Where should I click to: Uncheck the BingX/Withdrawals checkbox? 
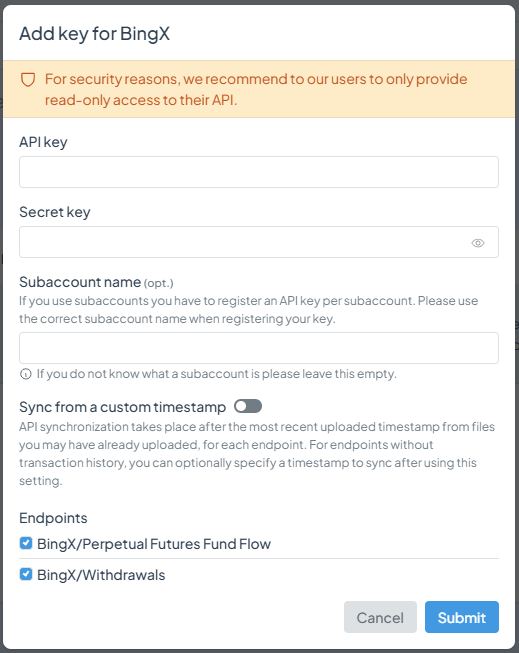coord(26,574)
